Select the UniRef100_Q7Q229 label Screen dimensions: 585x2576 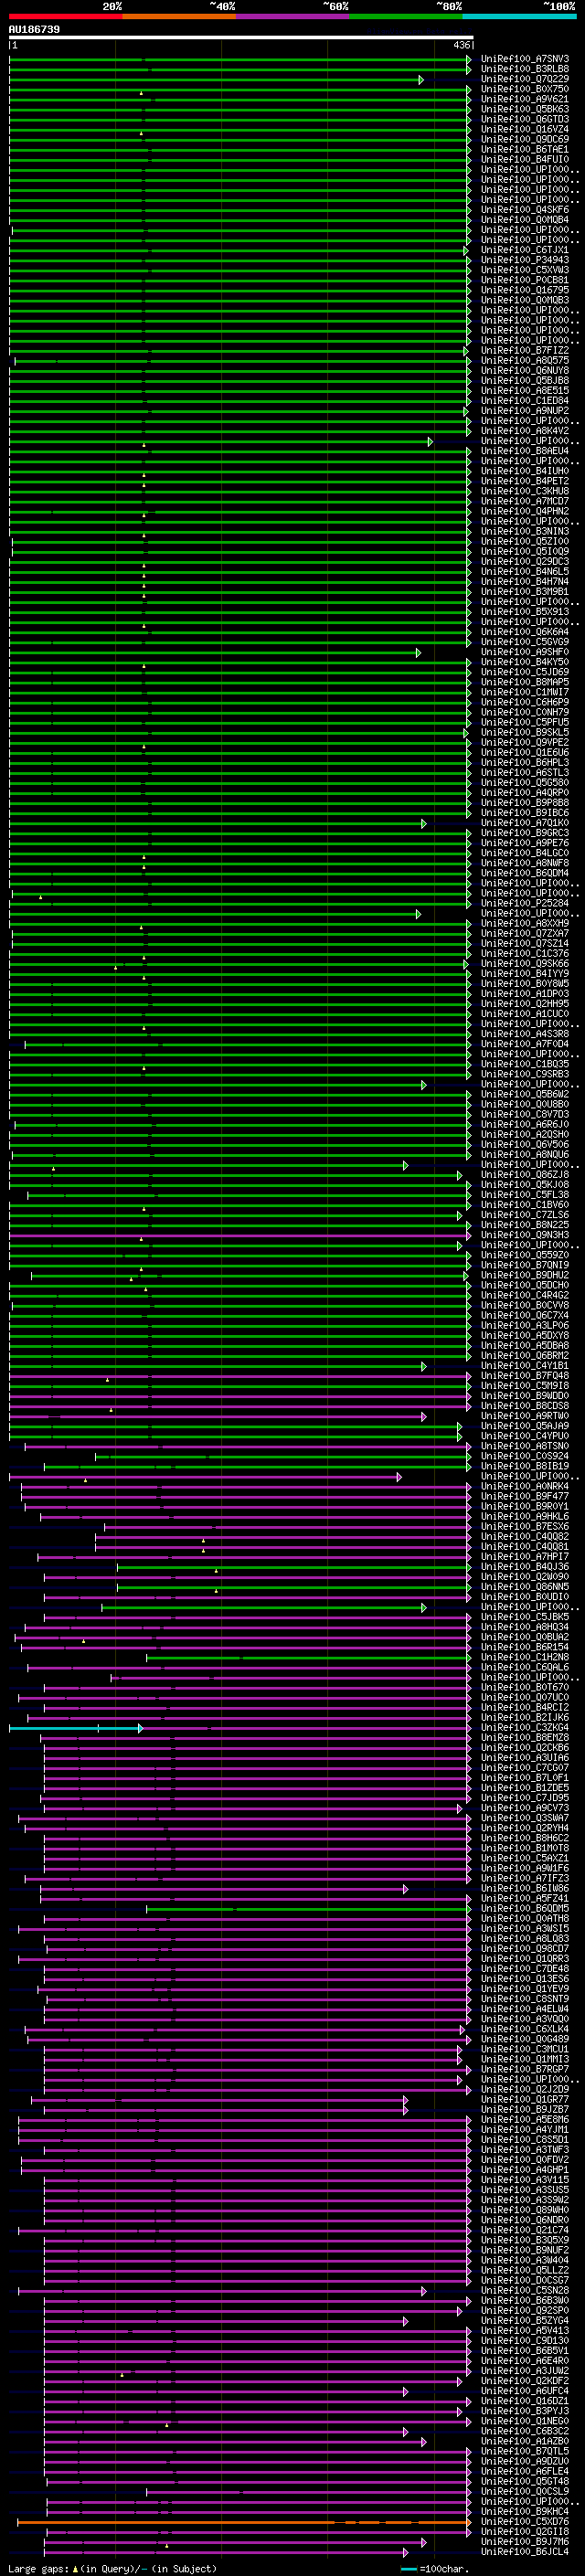[525, 79]
